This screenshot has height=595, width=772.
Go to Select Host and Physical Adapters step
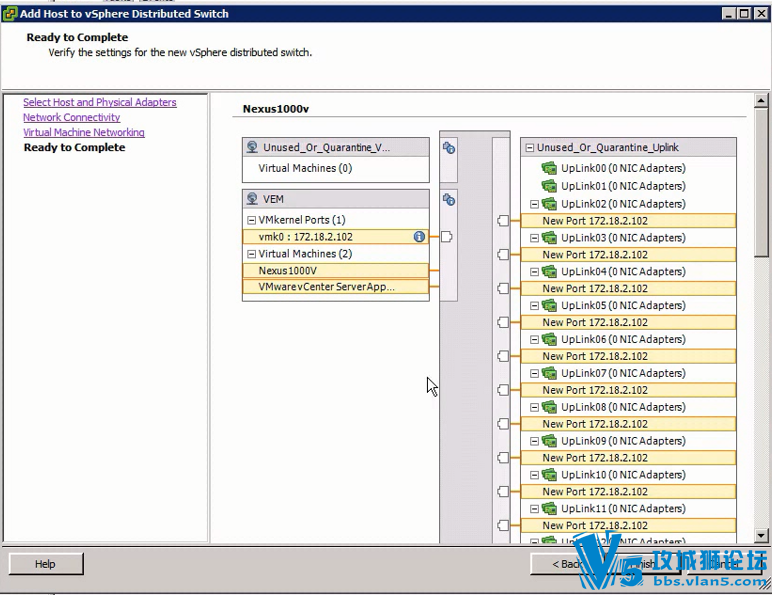99,102
